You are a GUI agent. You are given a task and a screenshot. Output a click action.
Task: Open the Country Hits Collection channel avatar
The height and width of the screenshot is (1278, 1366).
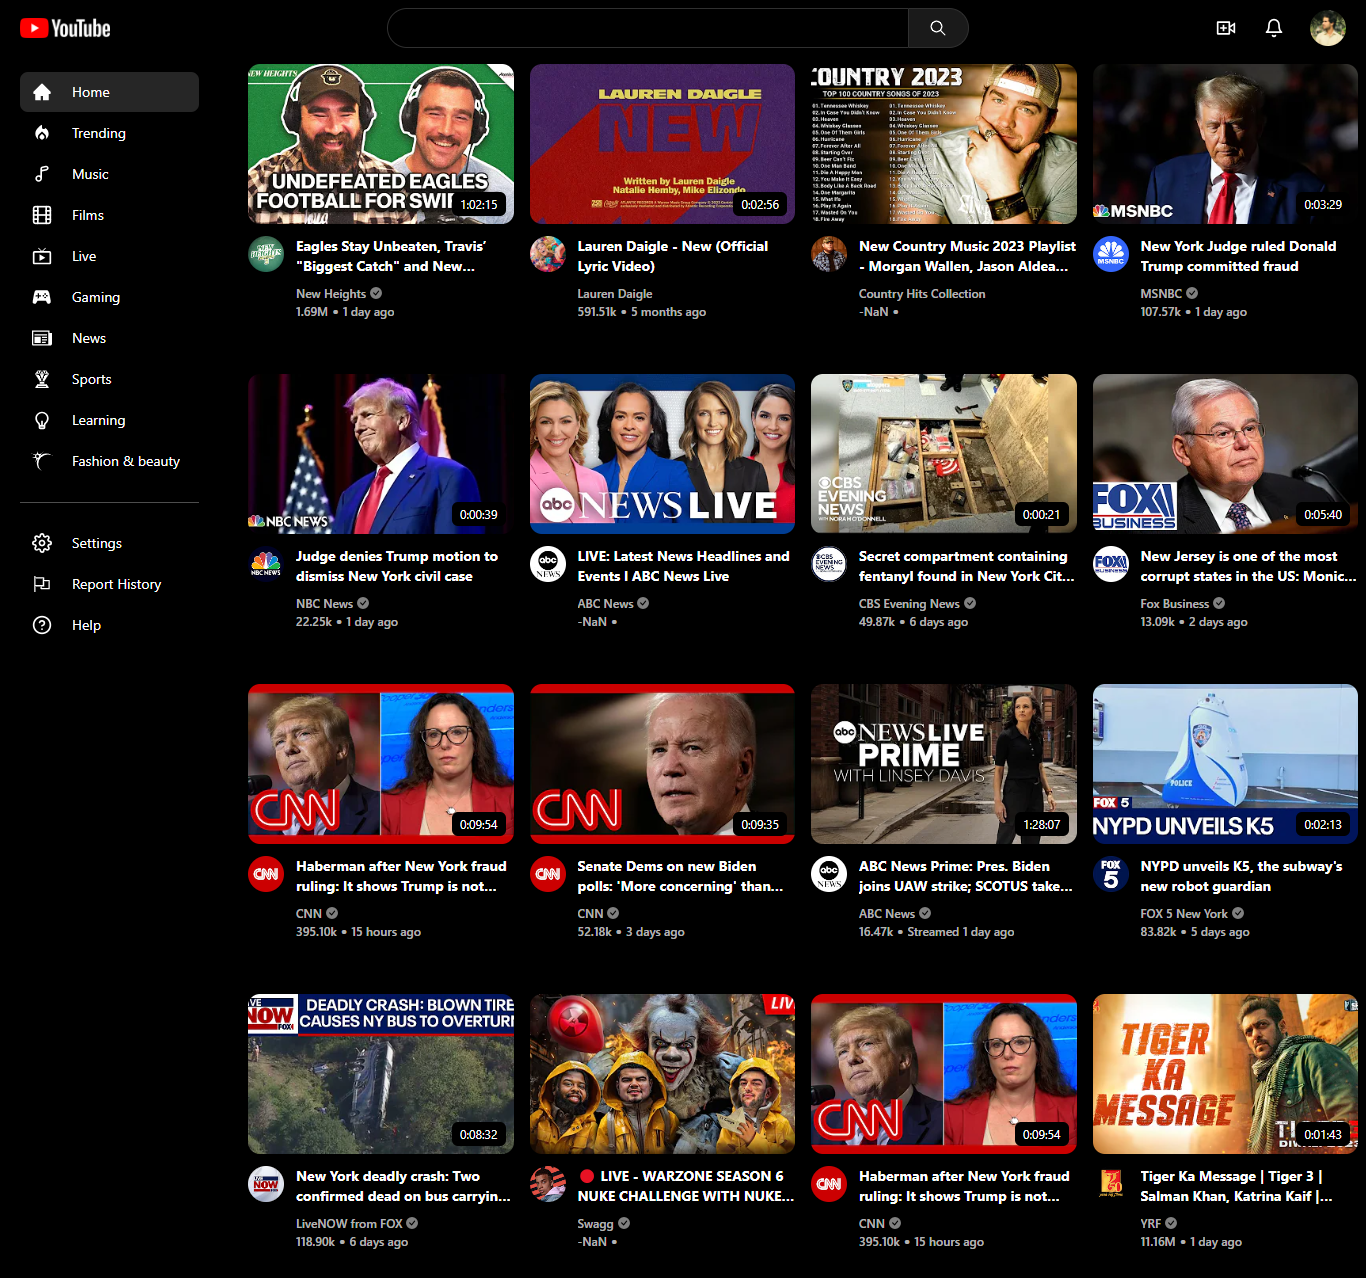(829, 254)
